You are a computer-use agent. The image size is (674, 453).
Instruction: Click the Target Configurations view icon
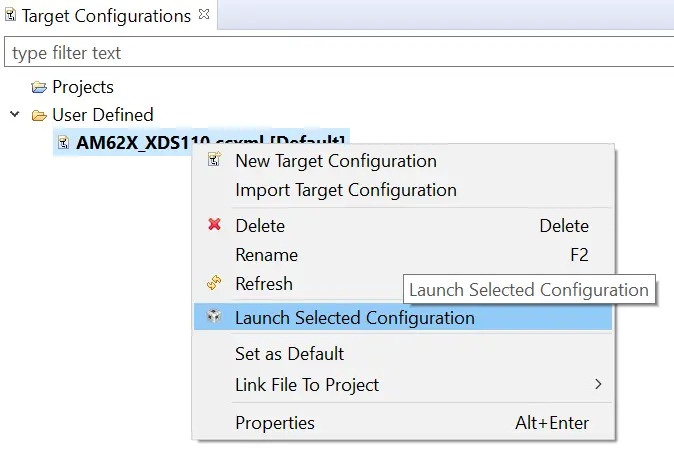(x=10, y=16)
